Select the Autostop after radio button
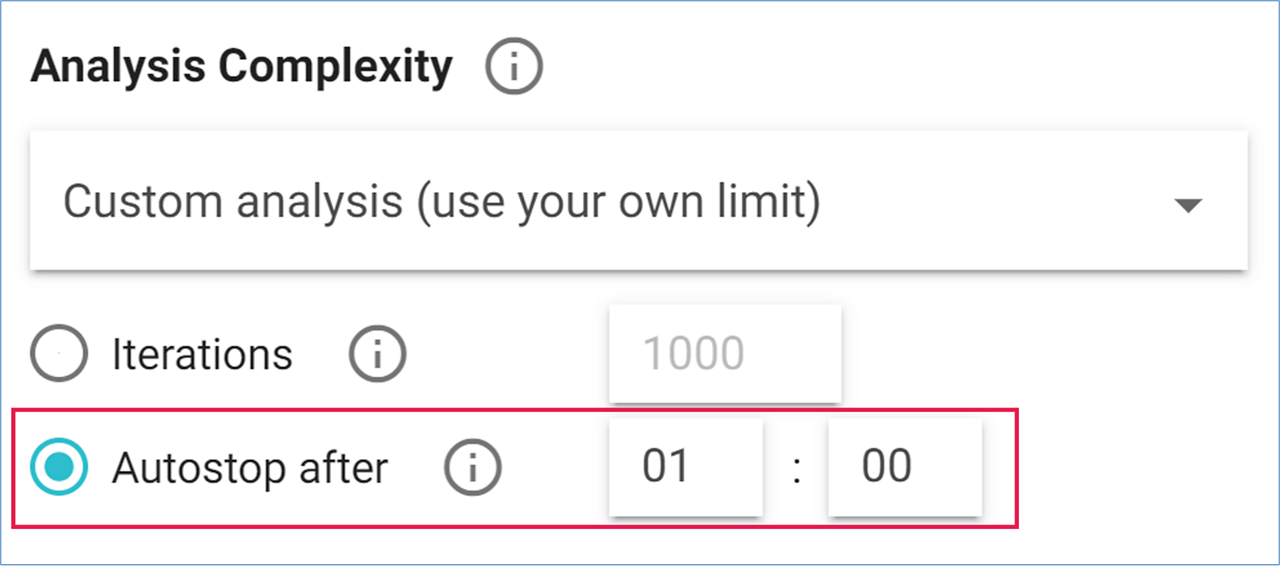The height and width of the screenshot is (566, 1280). point(59,467)
